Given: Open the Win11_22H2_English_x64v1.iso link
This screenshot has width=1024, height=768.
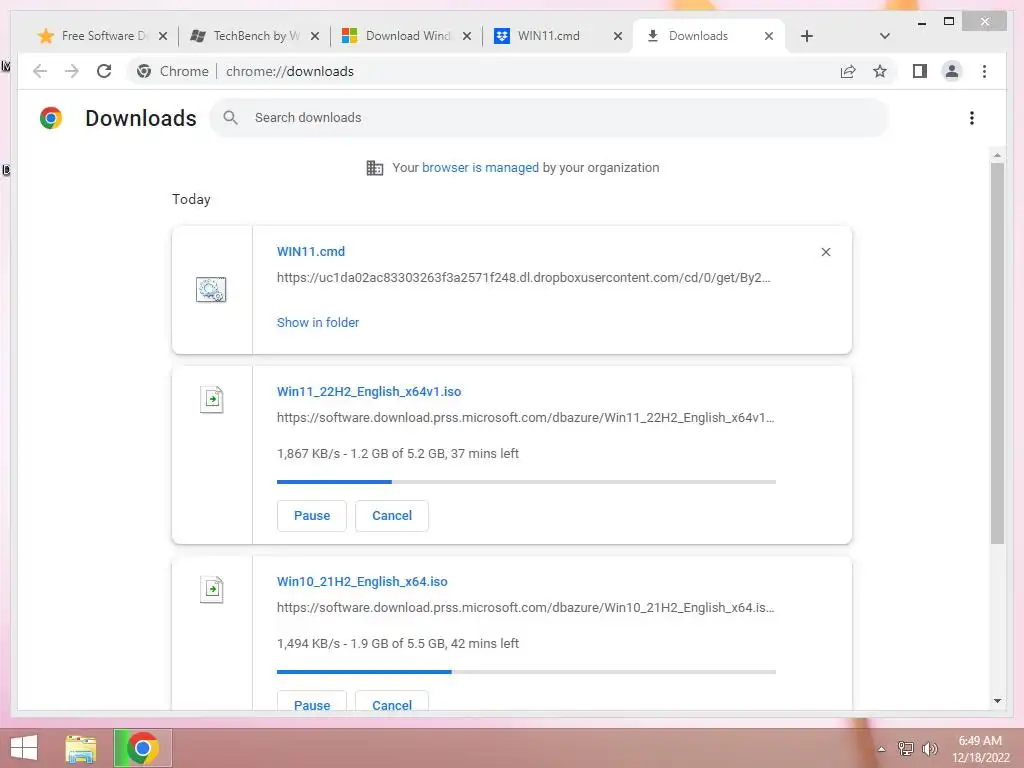Looking at the screenshot, I should coord(369,392).
